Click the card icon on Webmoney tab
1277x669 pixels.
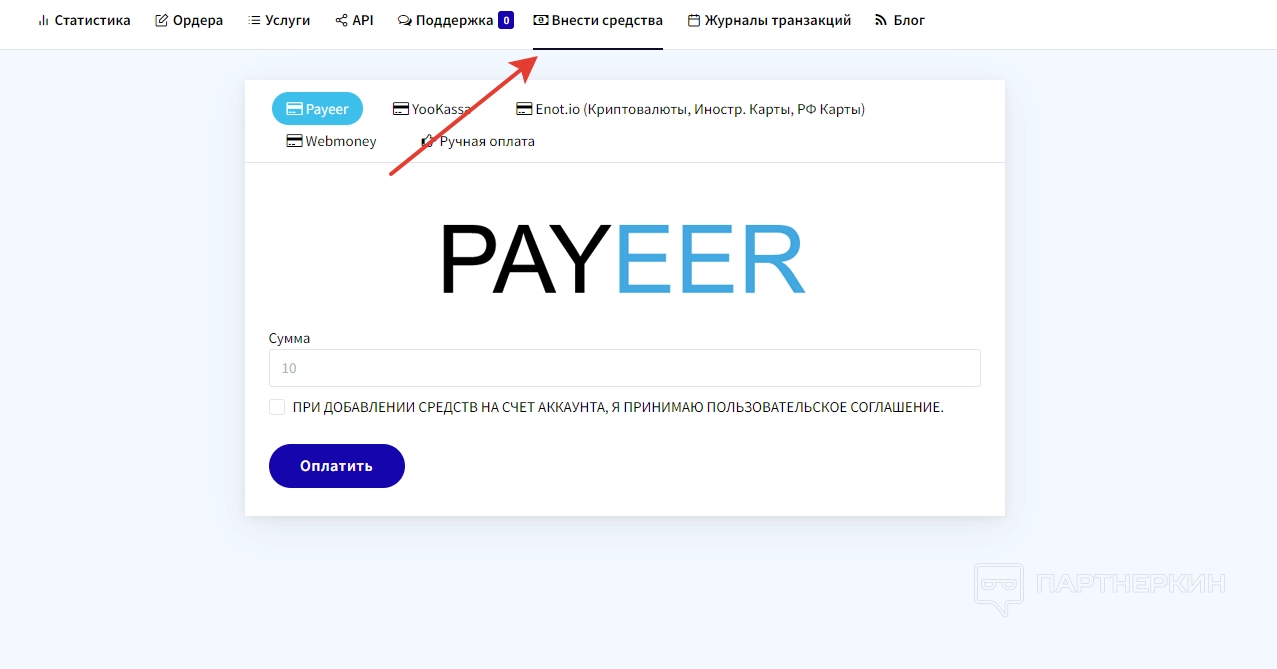(x=294, y=141)
